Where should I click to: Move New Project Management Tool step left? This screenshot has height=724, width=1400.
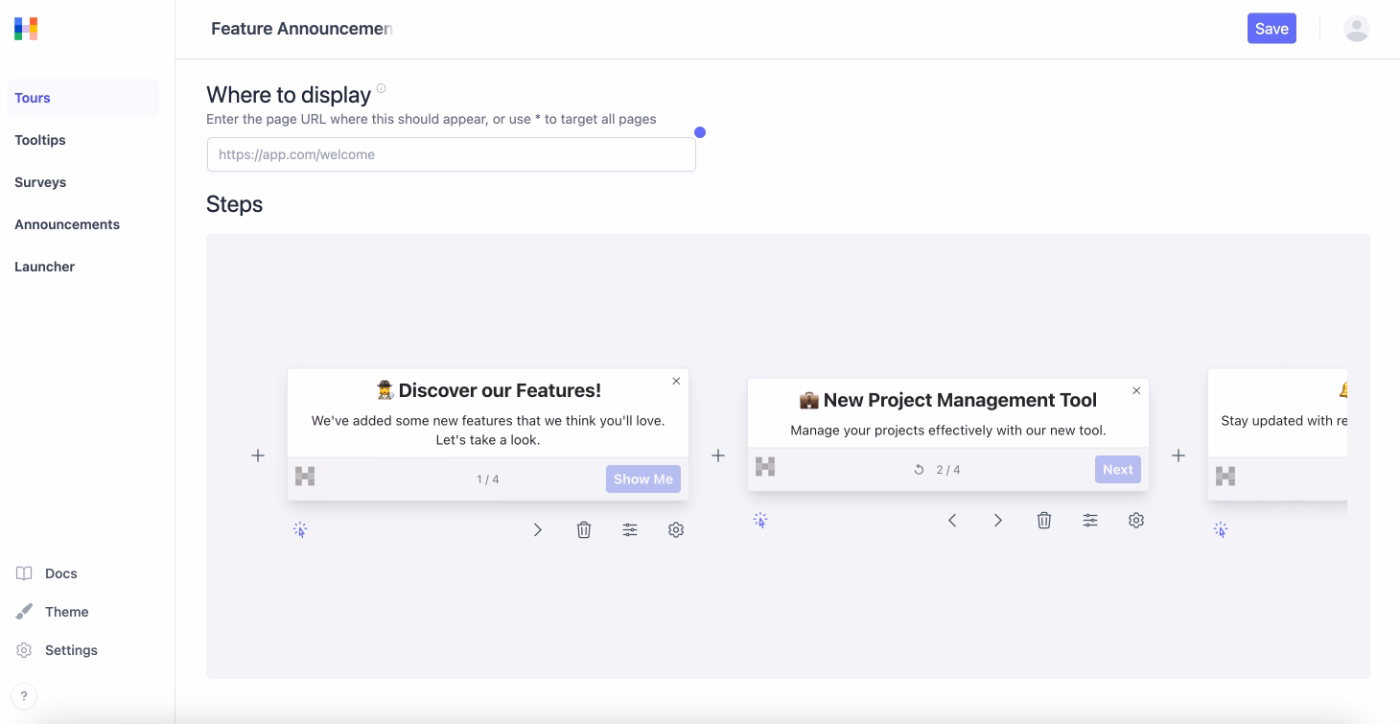tap(952, 520)
